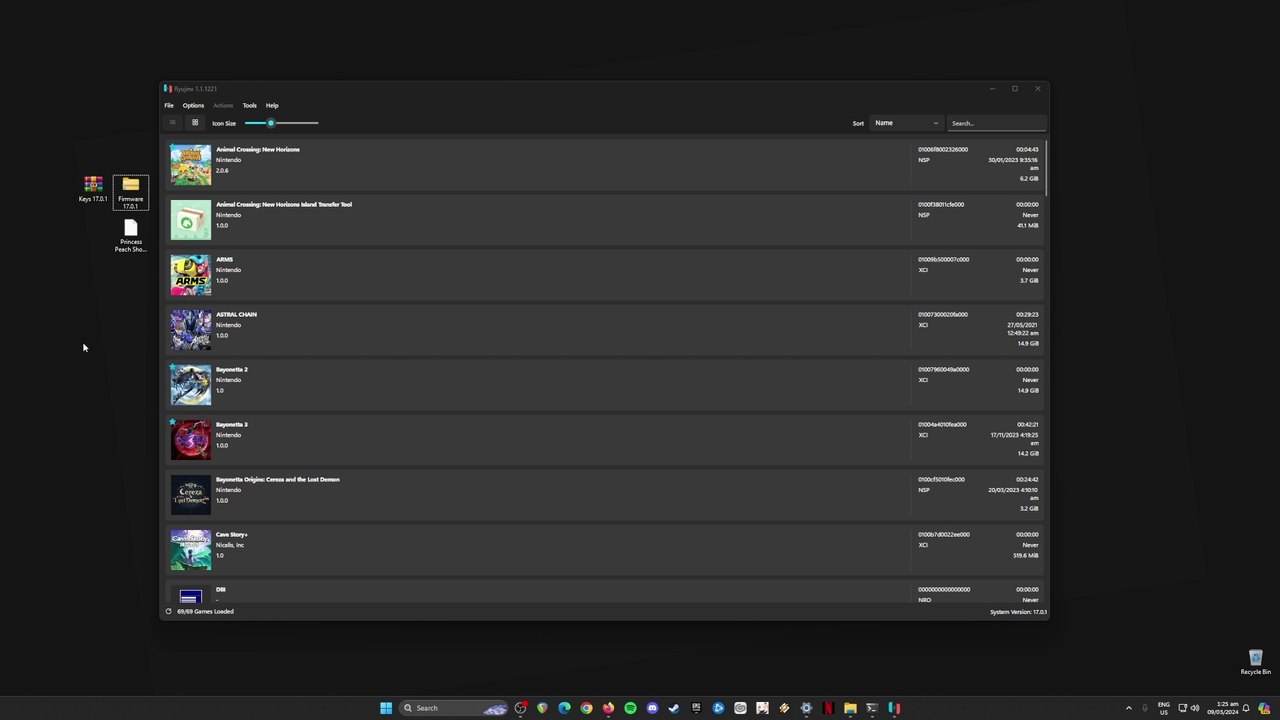This screenshot has width=1280, height=720.
Task: Select the ARMS game cover
Action: (x=190, y=275)
